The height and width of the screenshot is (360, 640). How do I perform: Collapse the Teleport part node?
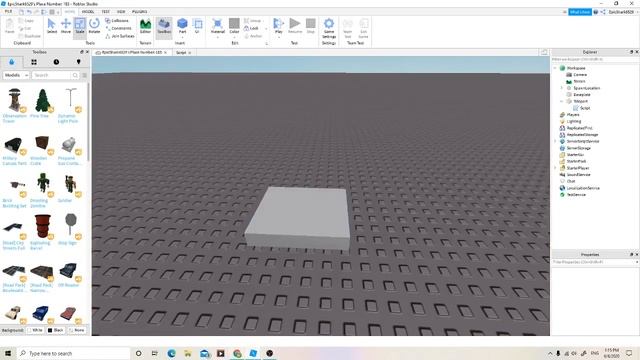(x=562, y=101)
